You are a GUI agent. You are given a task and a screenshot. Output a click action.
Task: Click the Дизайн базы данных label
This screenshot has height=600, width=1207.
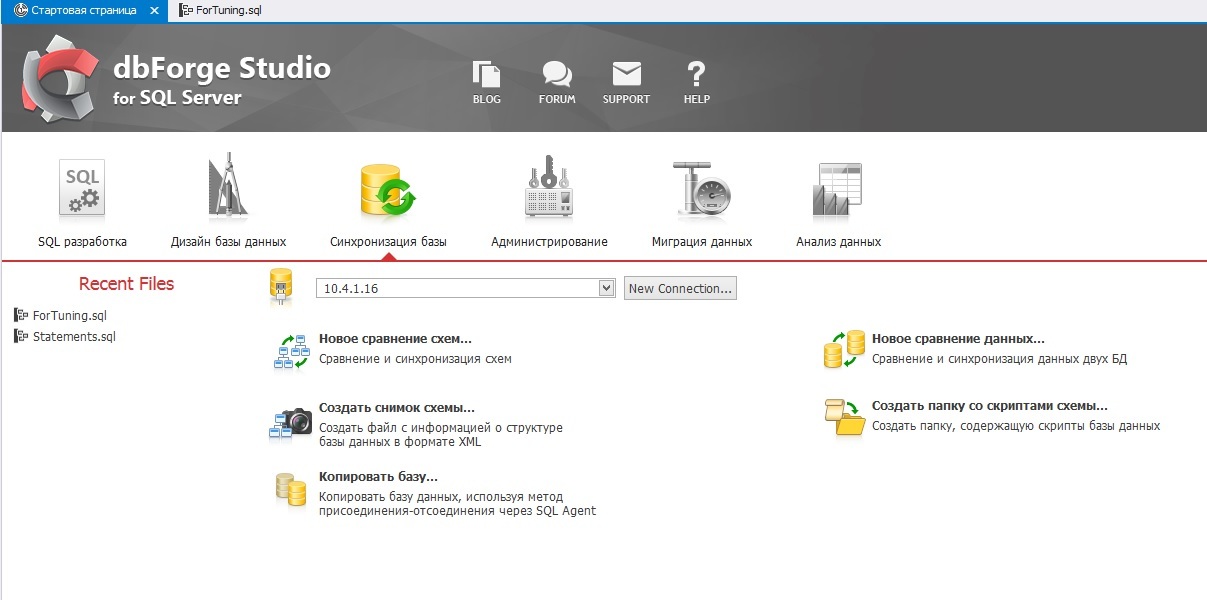click(228, 242)
